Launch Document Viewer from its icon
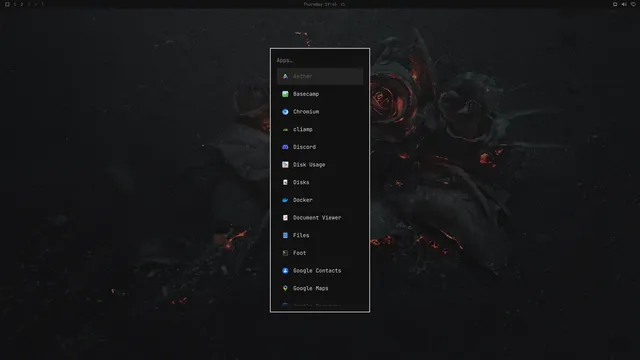The width and height of the screenshot is (640, 360). pyautogui.click(x=285, y=218)
